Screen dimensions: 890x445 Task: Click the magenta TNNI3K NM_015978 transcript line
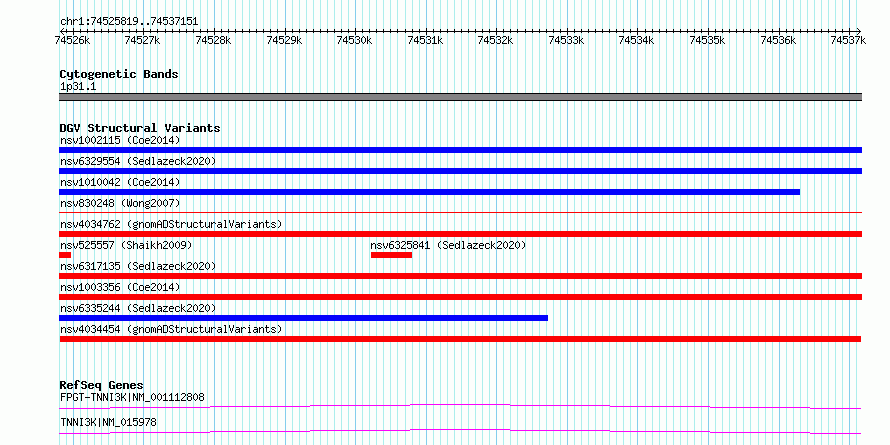460,431
